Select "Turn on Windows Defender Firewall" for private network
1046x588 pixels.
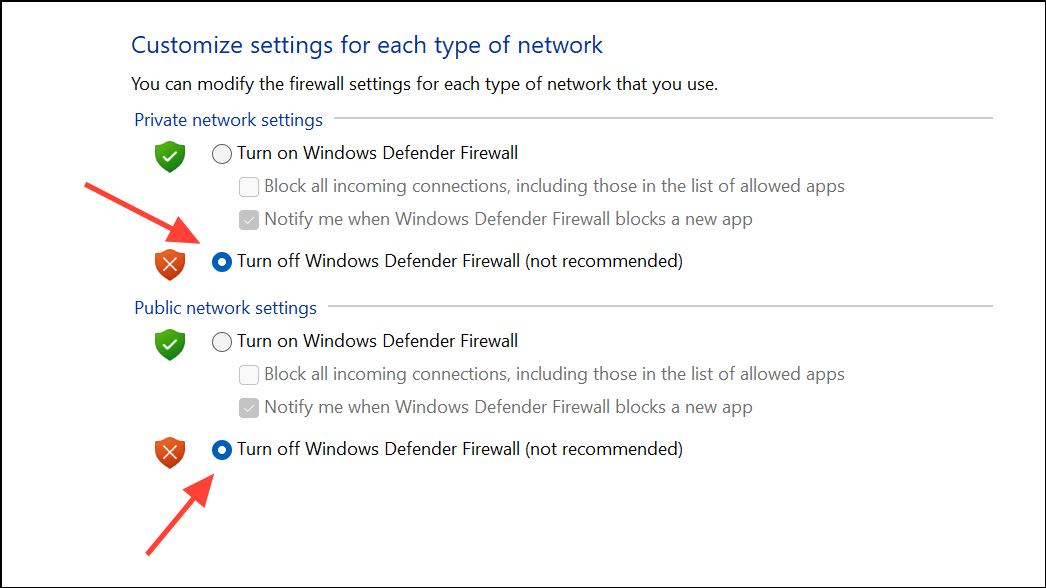tap(221, 153)
